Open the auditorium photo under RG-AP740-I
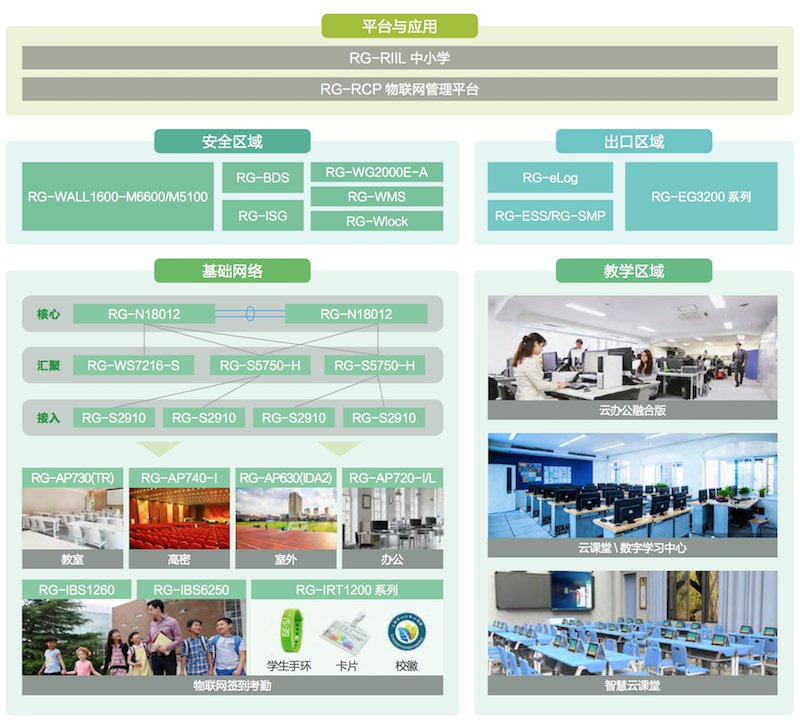 click(x=179, y=518)
